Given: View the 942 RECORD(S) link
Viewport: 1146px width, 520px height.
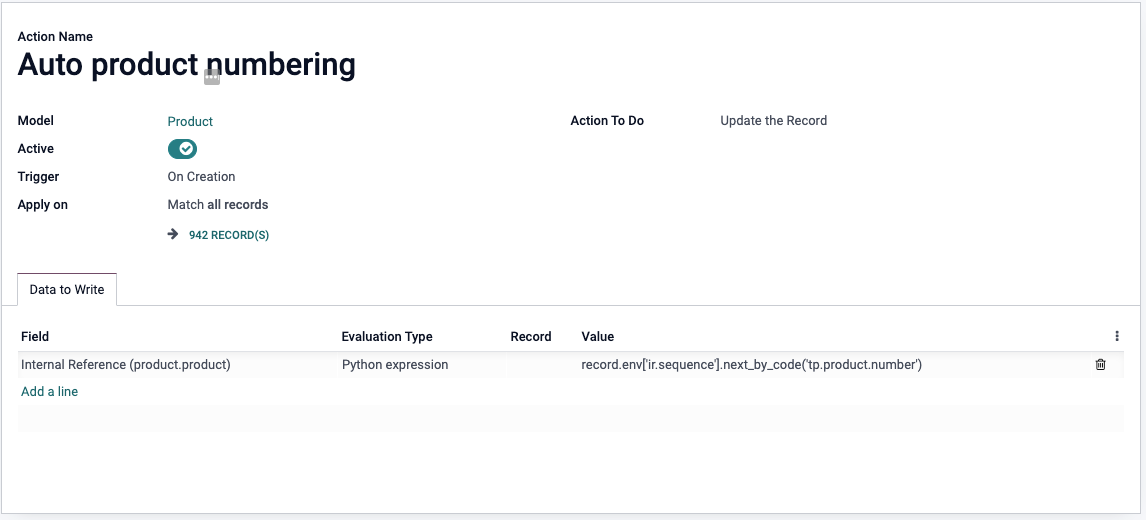Looking at the screenshot, I should (x=229, y=235).
